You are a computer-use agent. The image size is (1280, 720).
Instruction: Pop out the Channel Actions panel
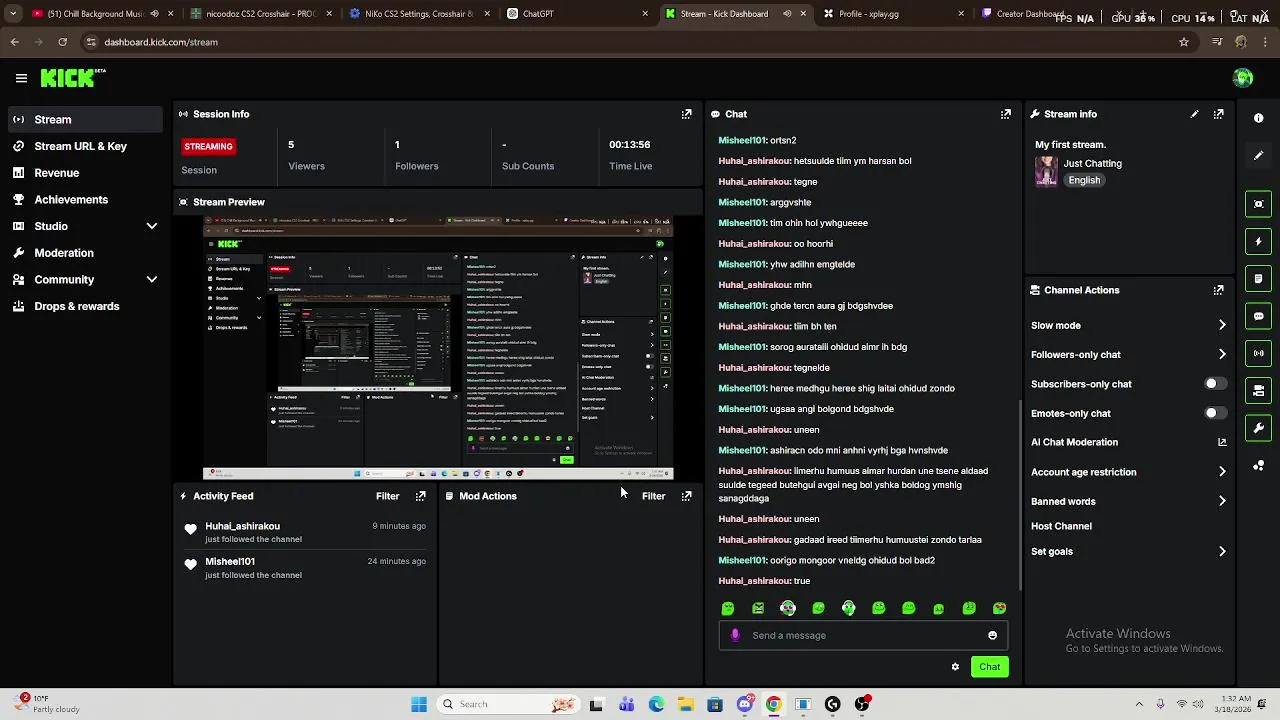(1218, 290)
